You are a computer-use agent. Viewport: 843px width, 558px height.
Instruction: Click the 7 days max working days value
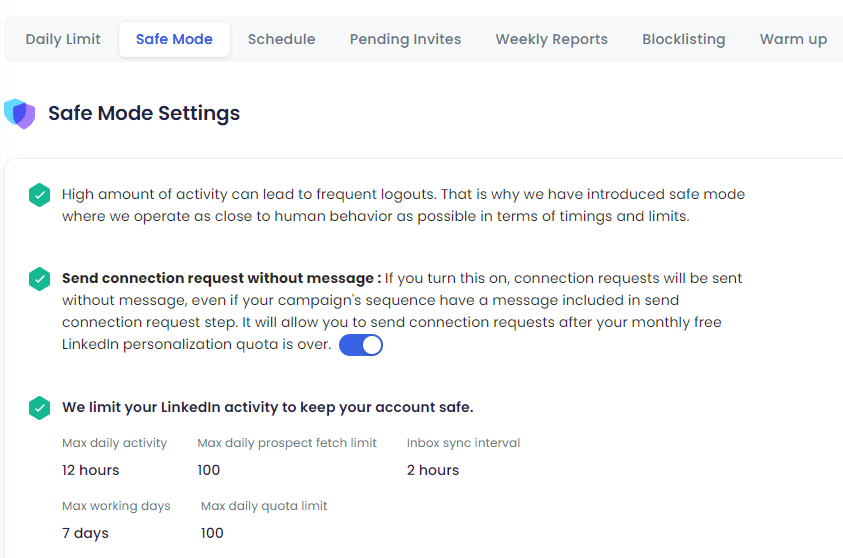pyautogui.click(x=85, y=533)
